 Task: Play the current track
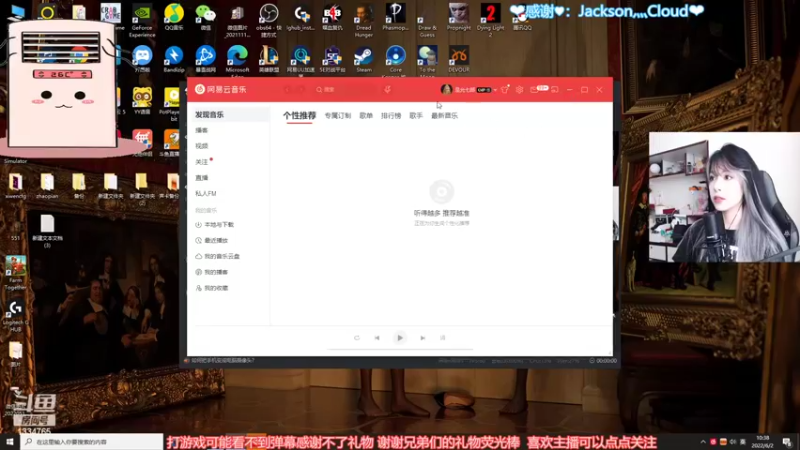coord(400,338)
